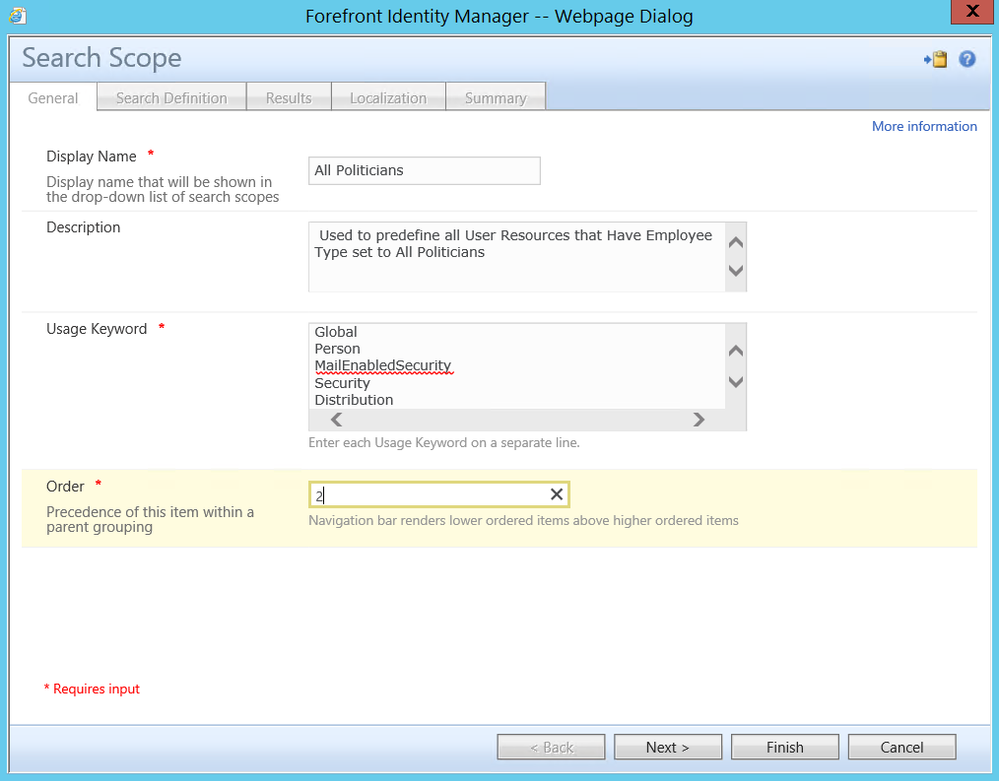View the Summary tab
The width and height of the screenshot is (999, 781).
click(x=496, y=98)
